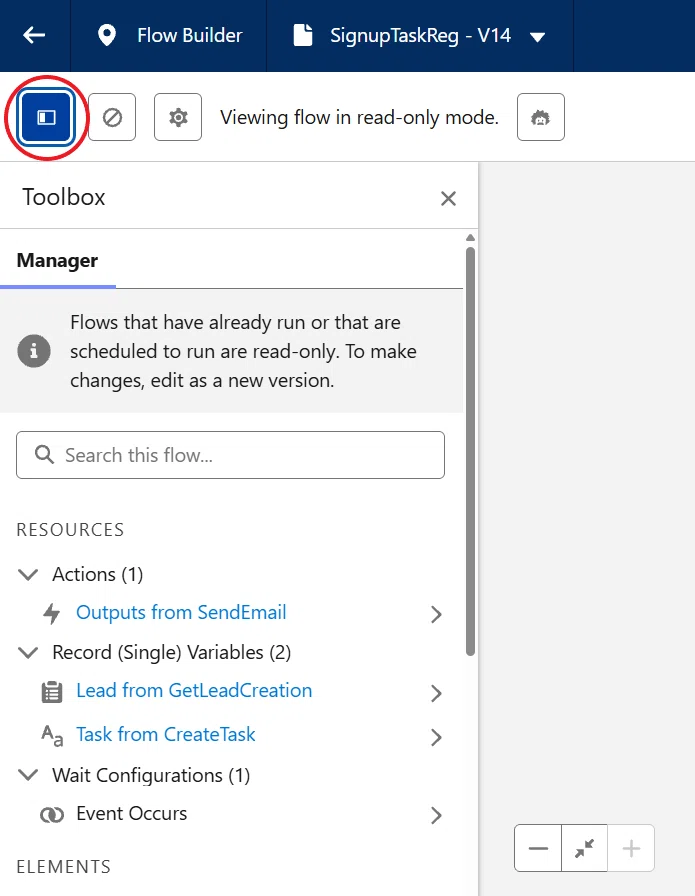
Task: Open Task from CreateTask resource
Action: click(x=166, y=735)
